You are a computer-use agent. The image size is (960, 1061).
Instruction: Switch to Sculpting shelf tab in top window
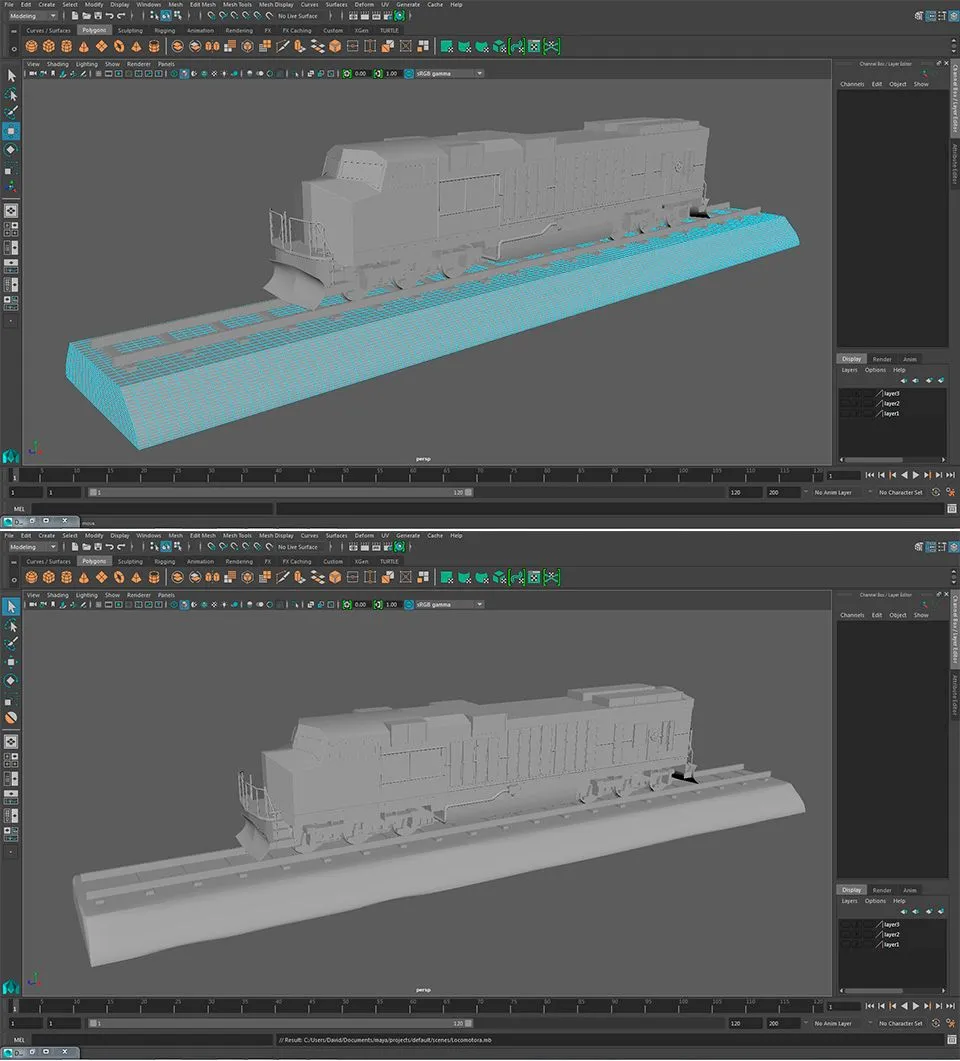130,30
